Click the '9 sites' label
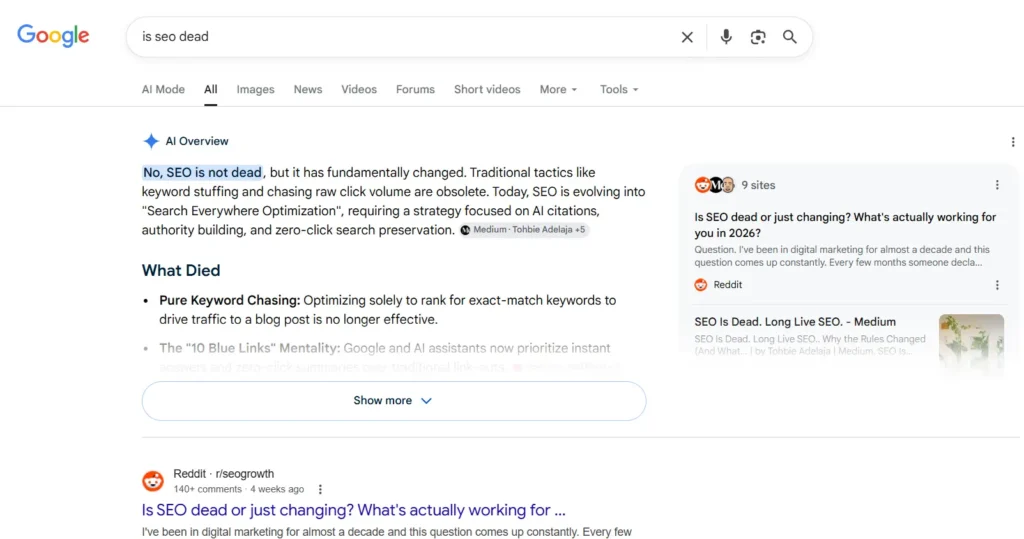The width and height of the screenshot is (1024, 539). (x=758, y=185)
